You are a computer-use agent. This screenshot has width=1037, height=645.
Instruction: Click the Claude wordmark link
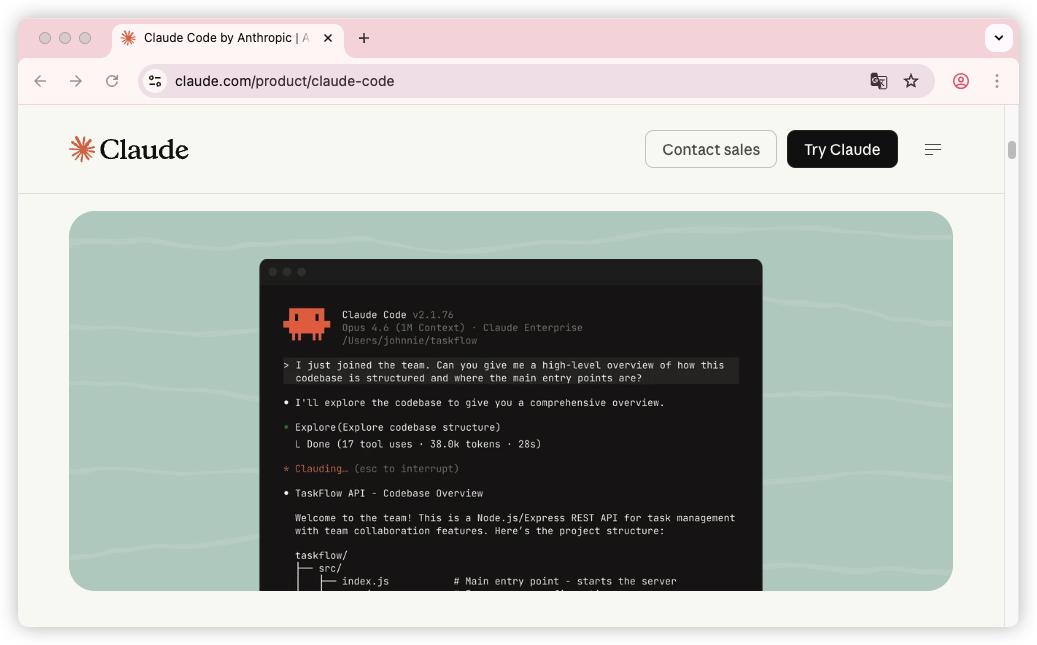(144, 149)
